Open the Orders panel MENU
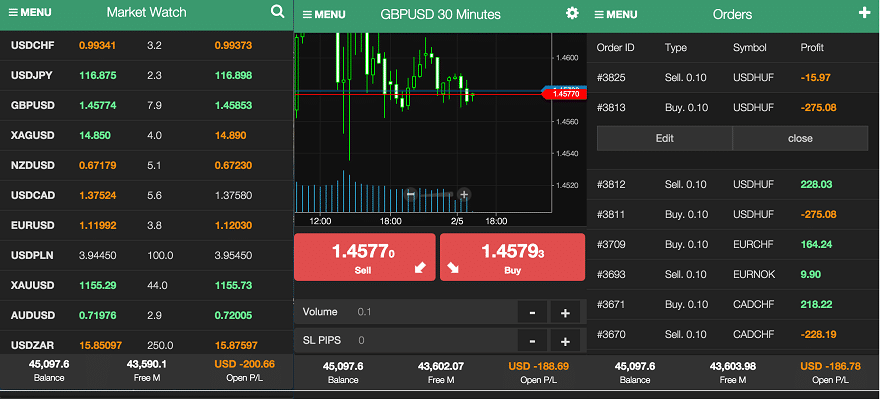Image resolution: width=880 pixels, height=400 pixels. [615, 14]
